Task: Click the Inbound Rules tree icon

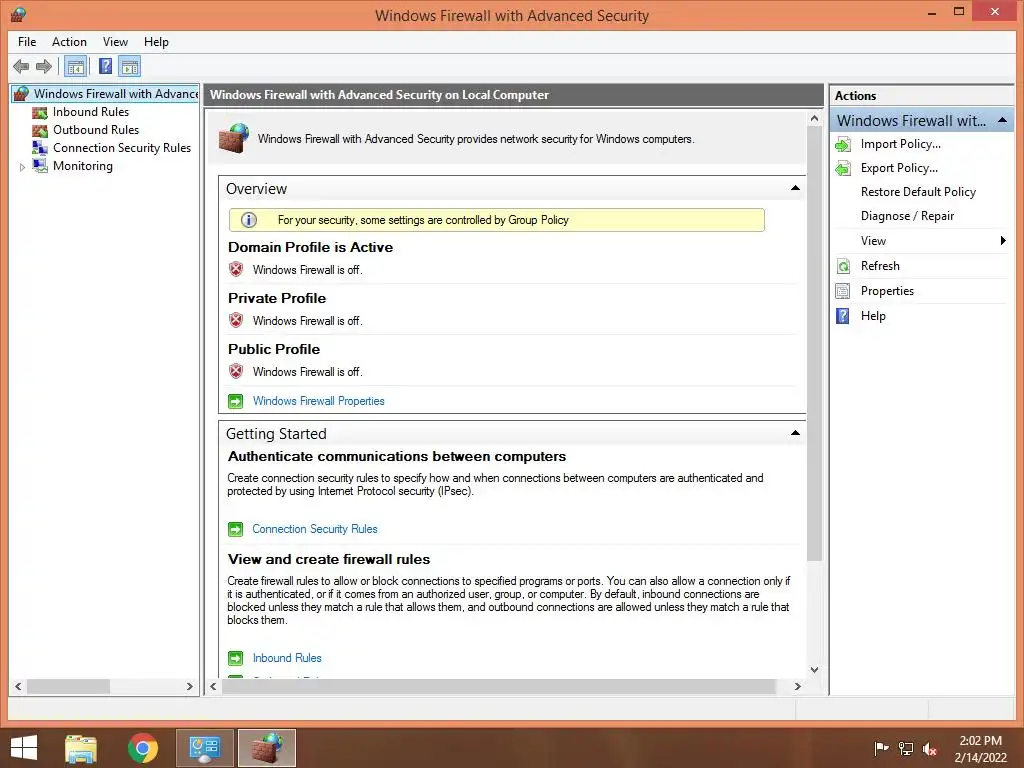Action: pyautogui.click(x=40, y=112)
